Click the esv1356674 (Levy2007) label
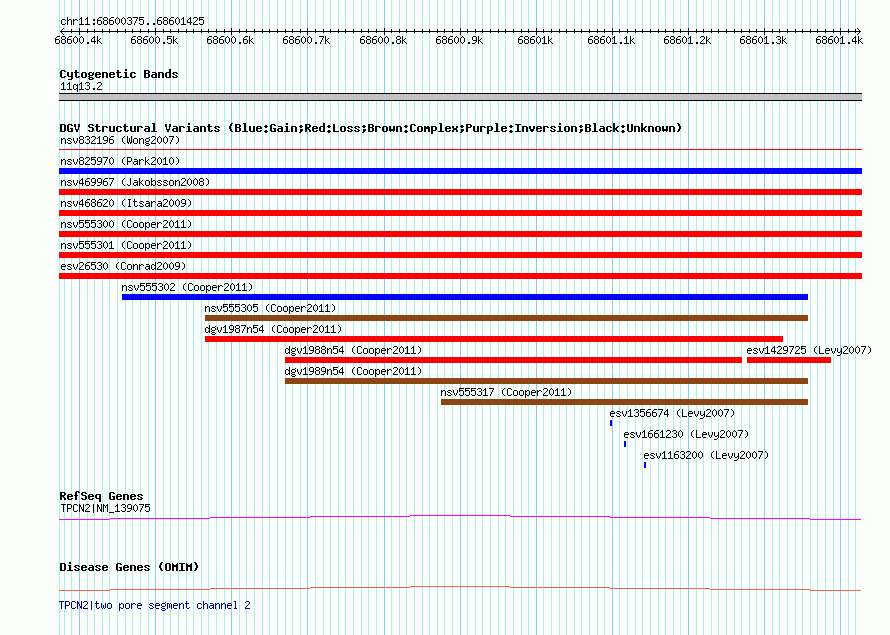The image size is (890, 635). point(672,413)
